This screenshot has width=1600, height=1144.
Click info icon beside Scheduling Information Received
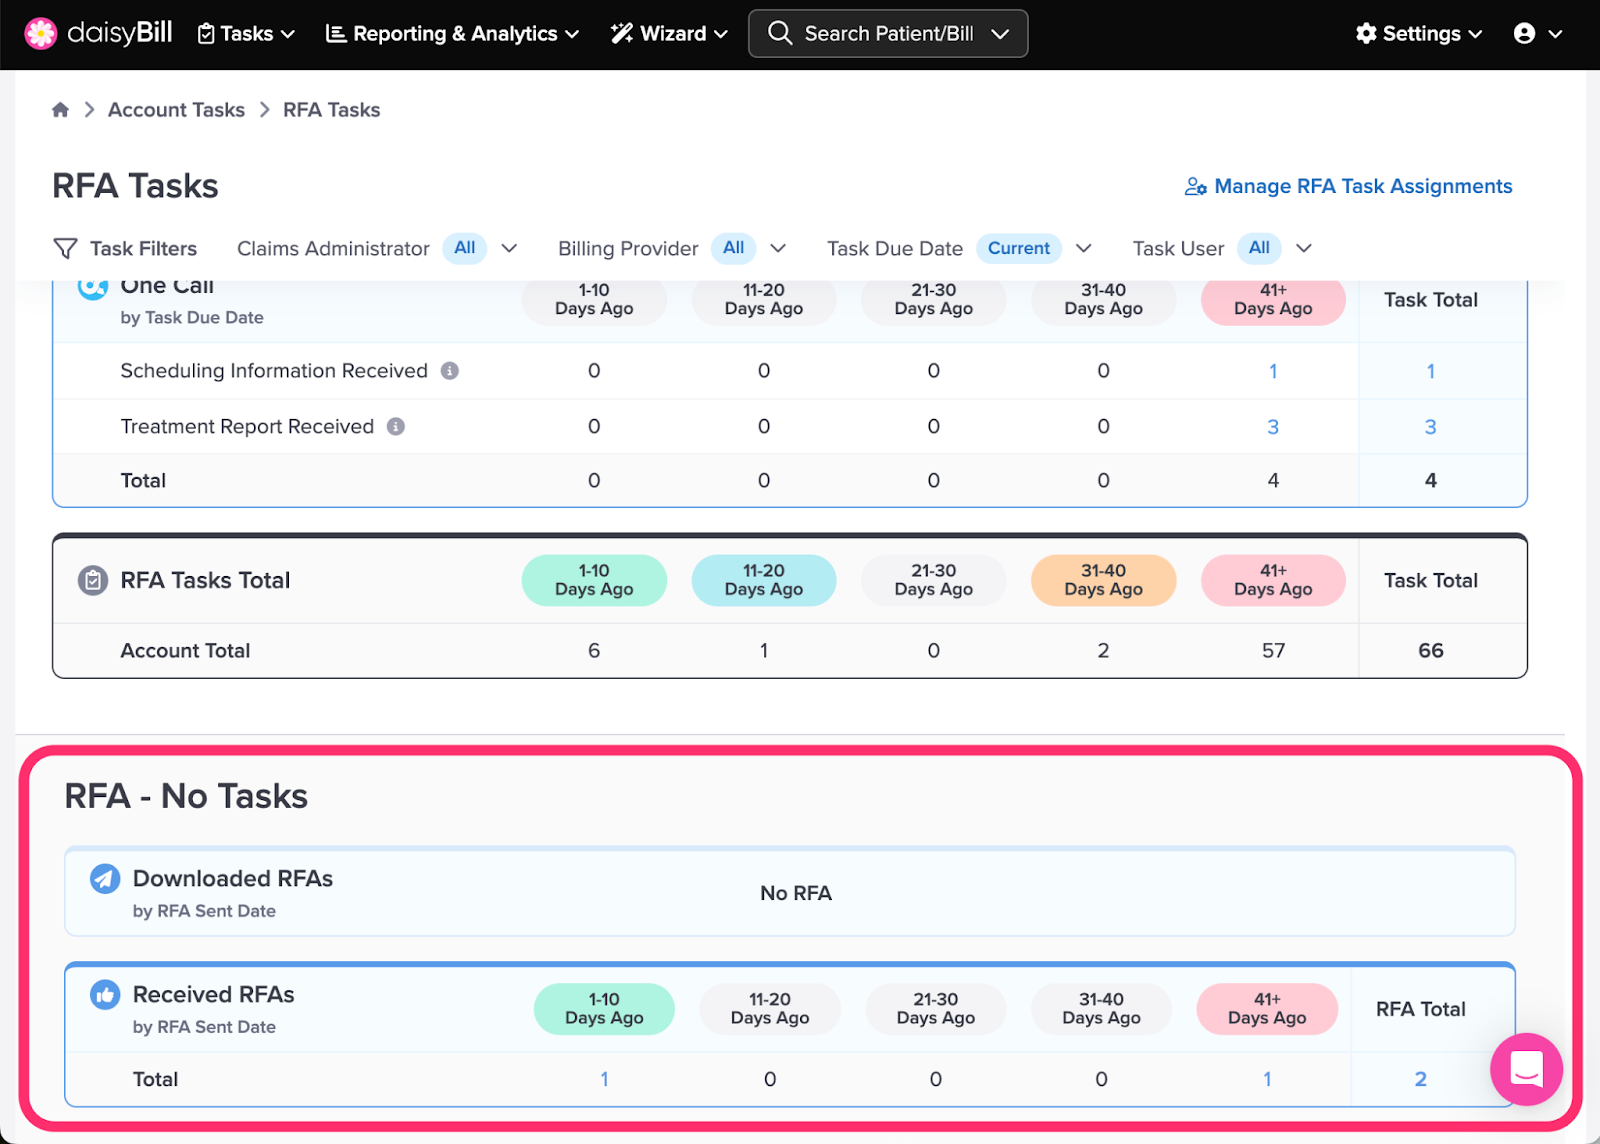[x=450, y=371]
